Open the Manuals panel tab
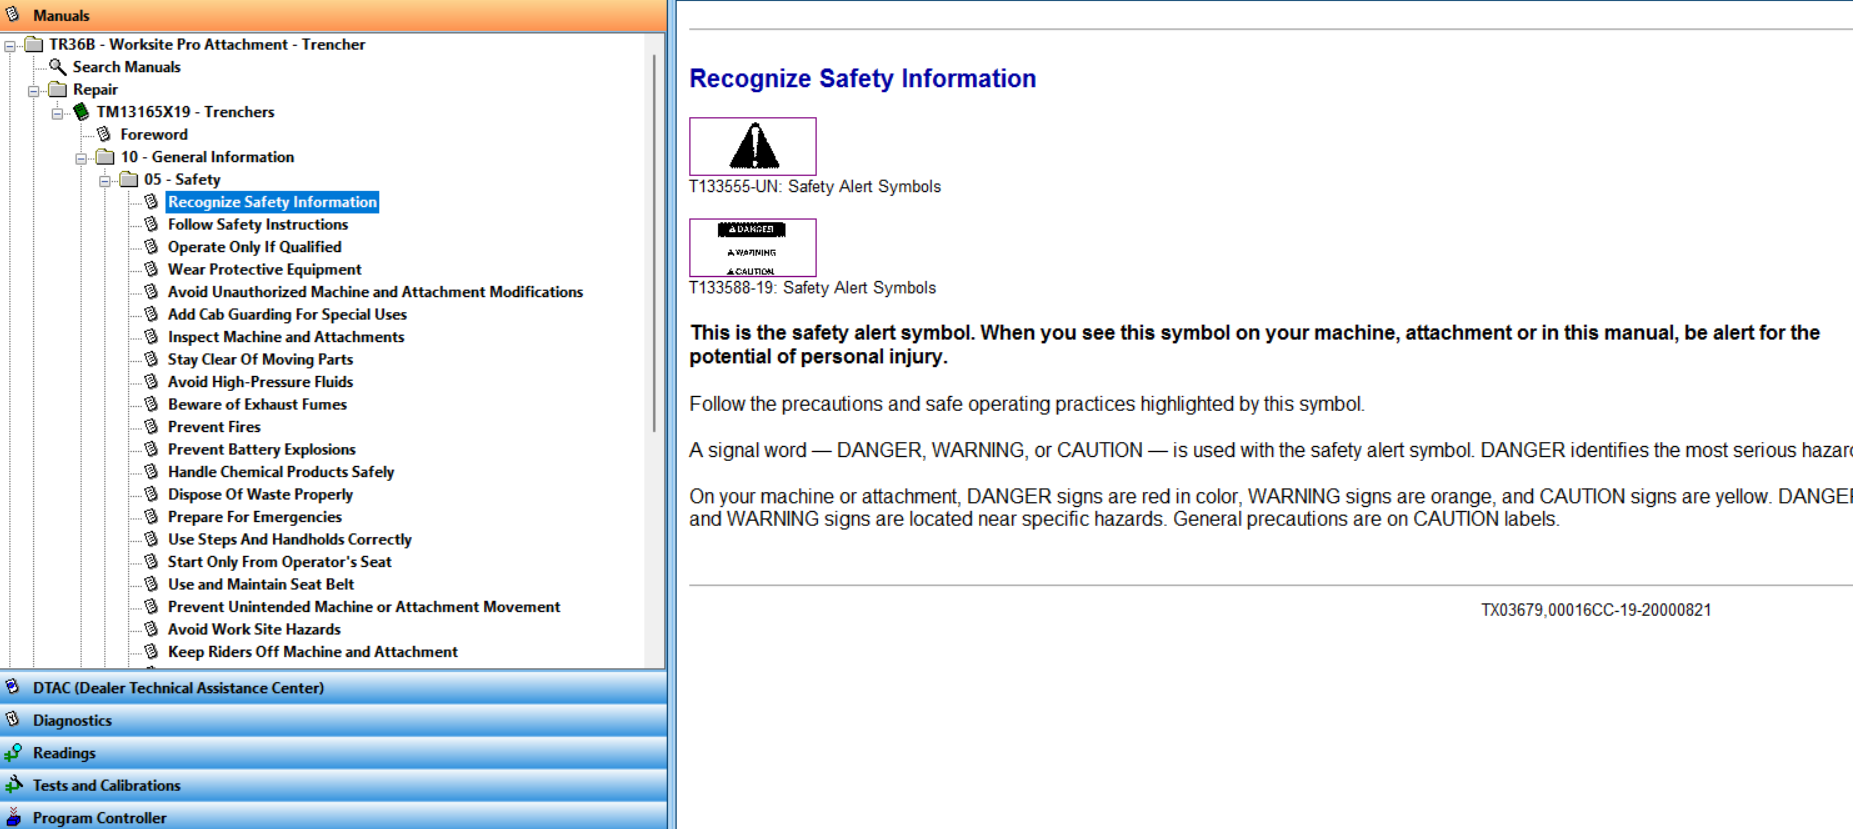 (333, 15)
